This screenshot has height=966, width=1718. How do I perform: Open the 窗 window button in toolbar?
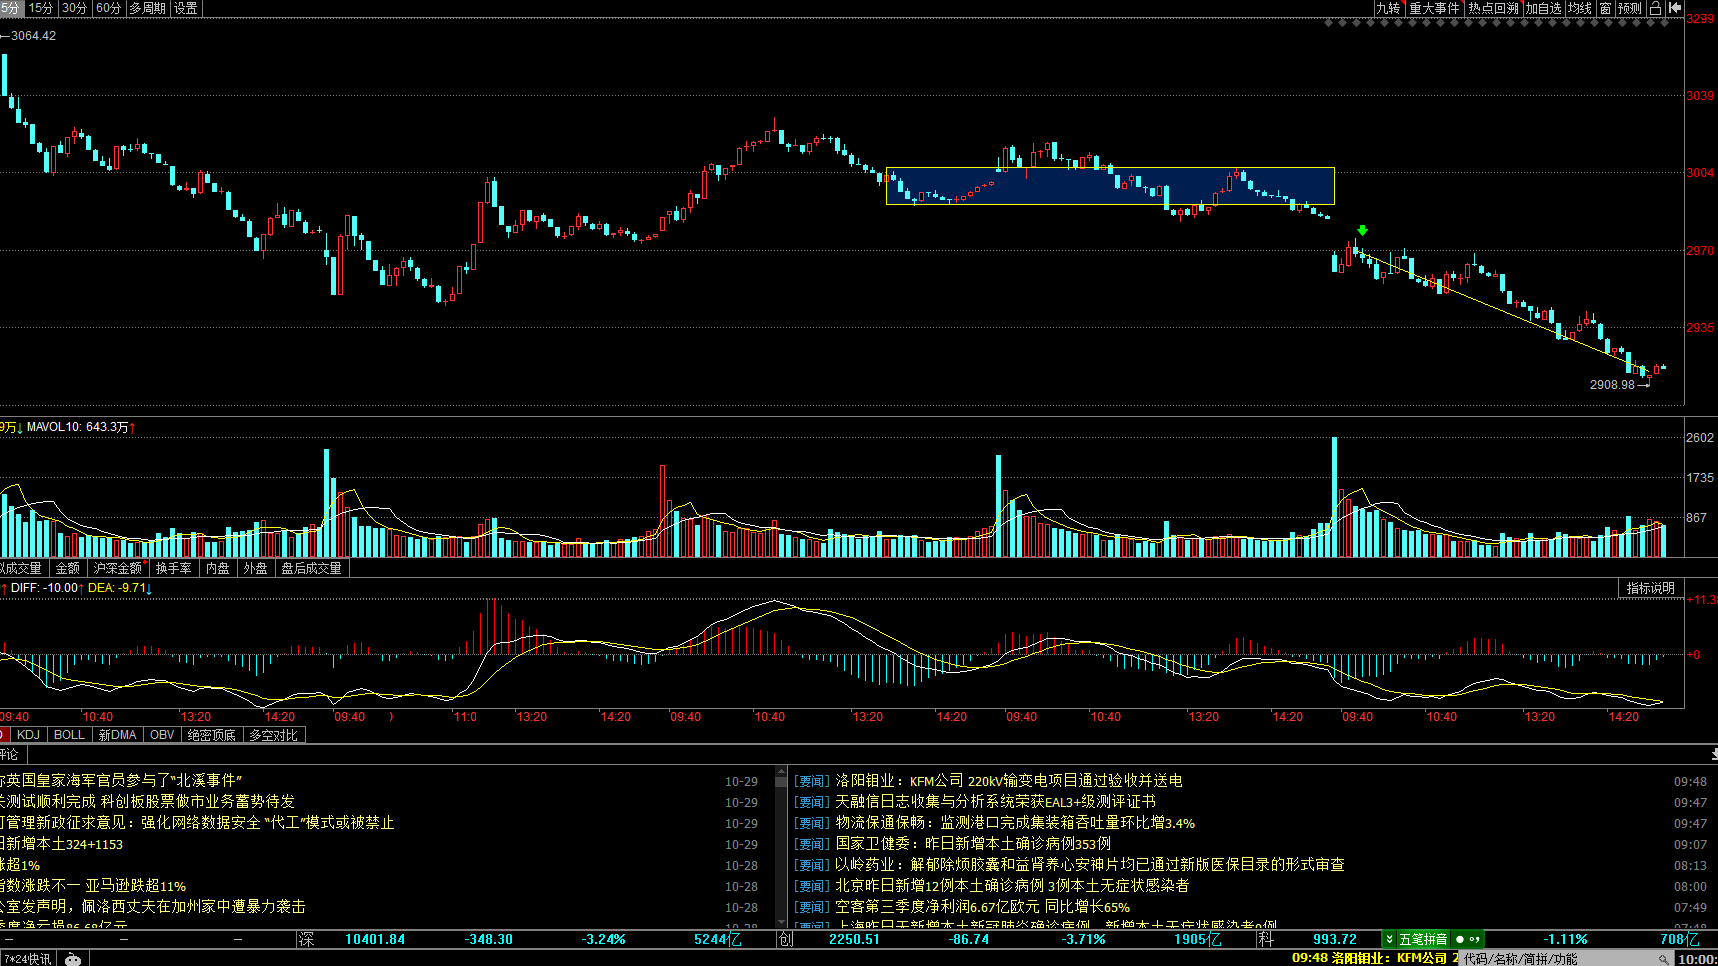(1605, 8)
